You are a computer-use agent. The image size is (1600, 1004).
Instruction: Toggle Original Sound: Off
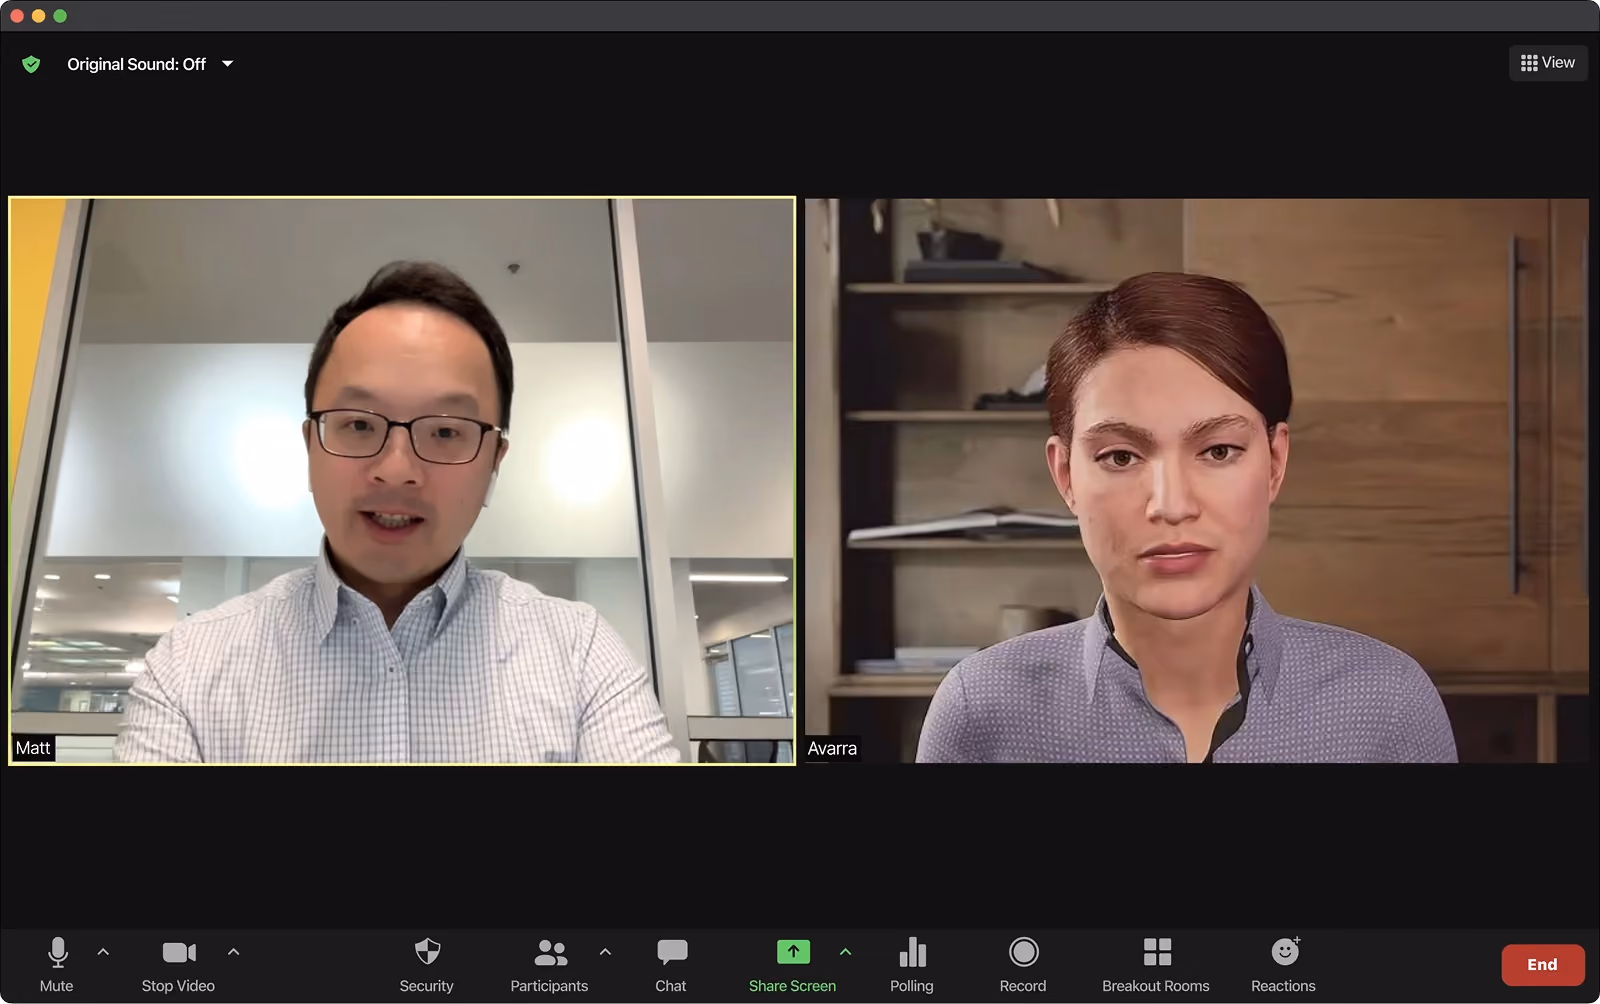click(x=136, y=64)
